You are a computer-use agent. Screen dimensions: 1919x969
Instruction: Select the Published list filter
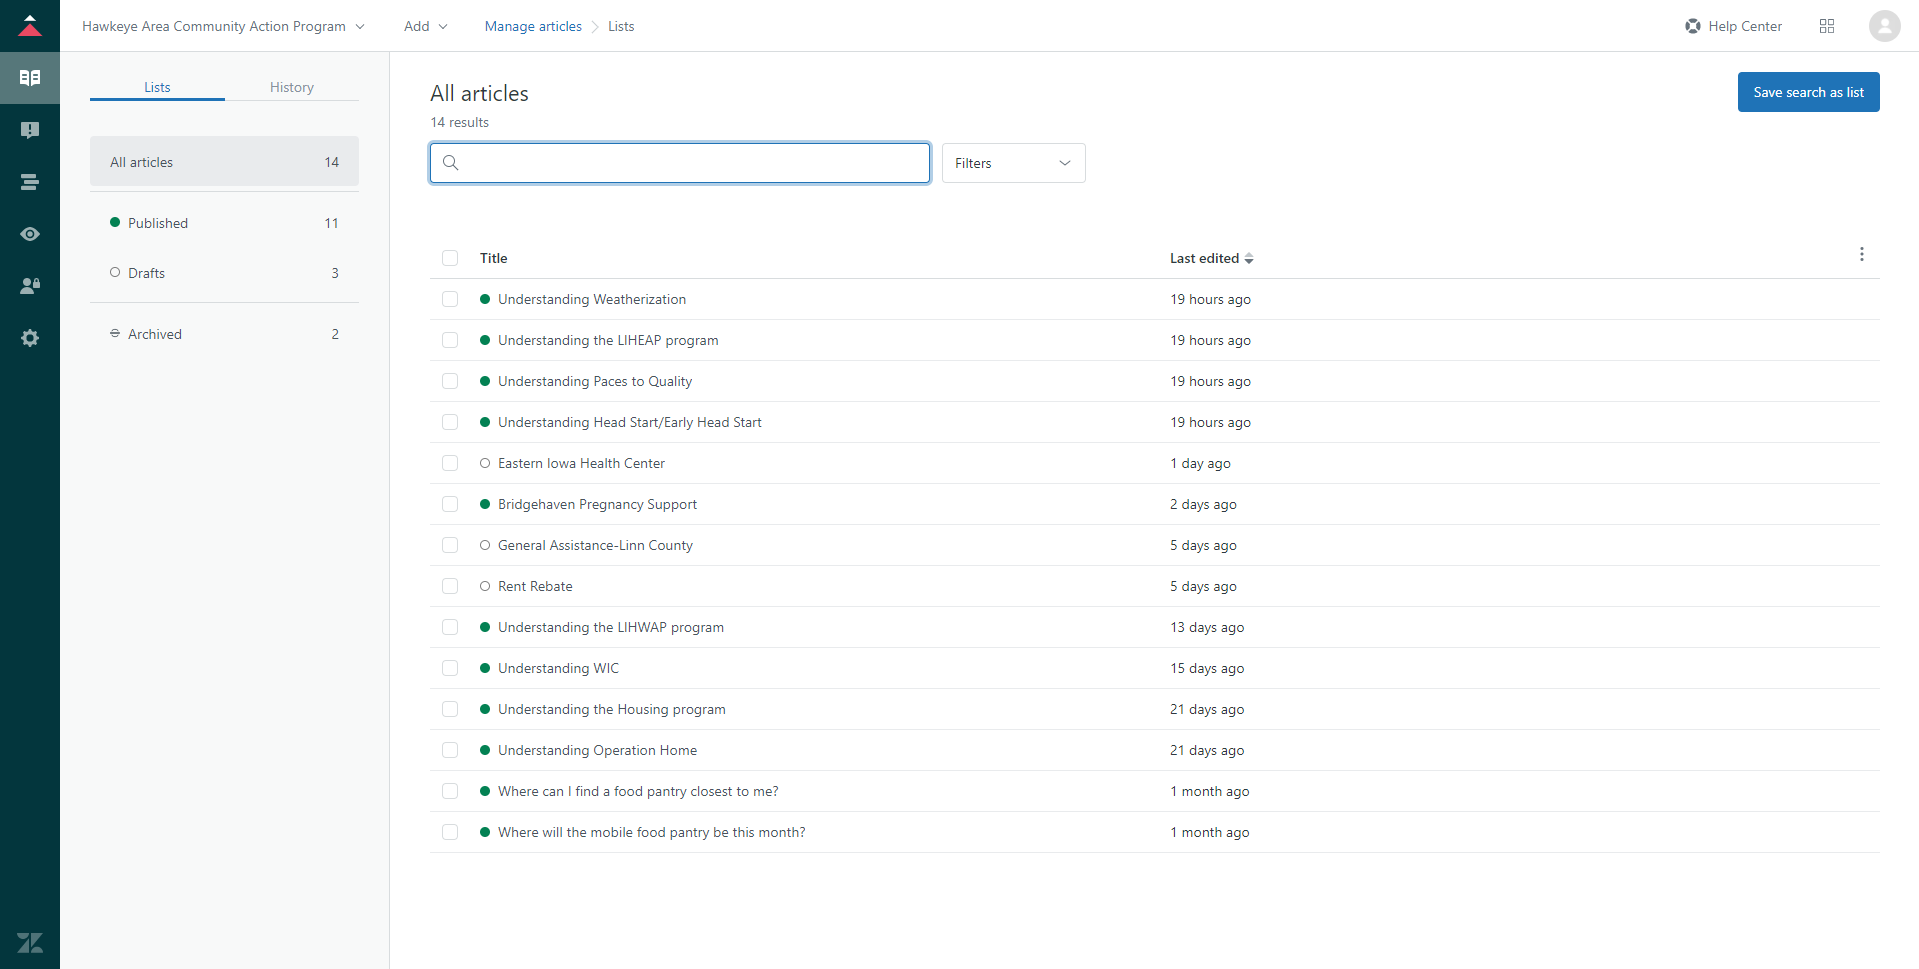(158, 223)
